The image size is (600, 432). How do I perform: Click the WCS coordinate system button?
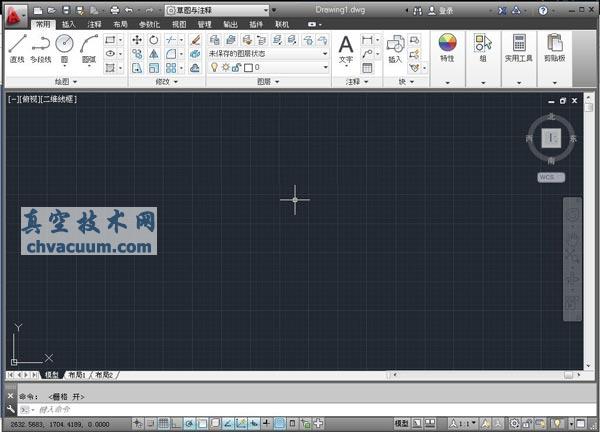551,177
